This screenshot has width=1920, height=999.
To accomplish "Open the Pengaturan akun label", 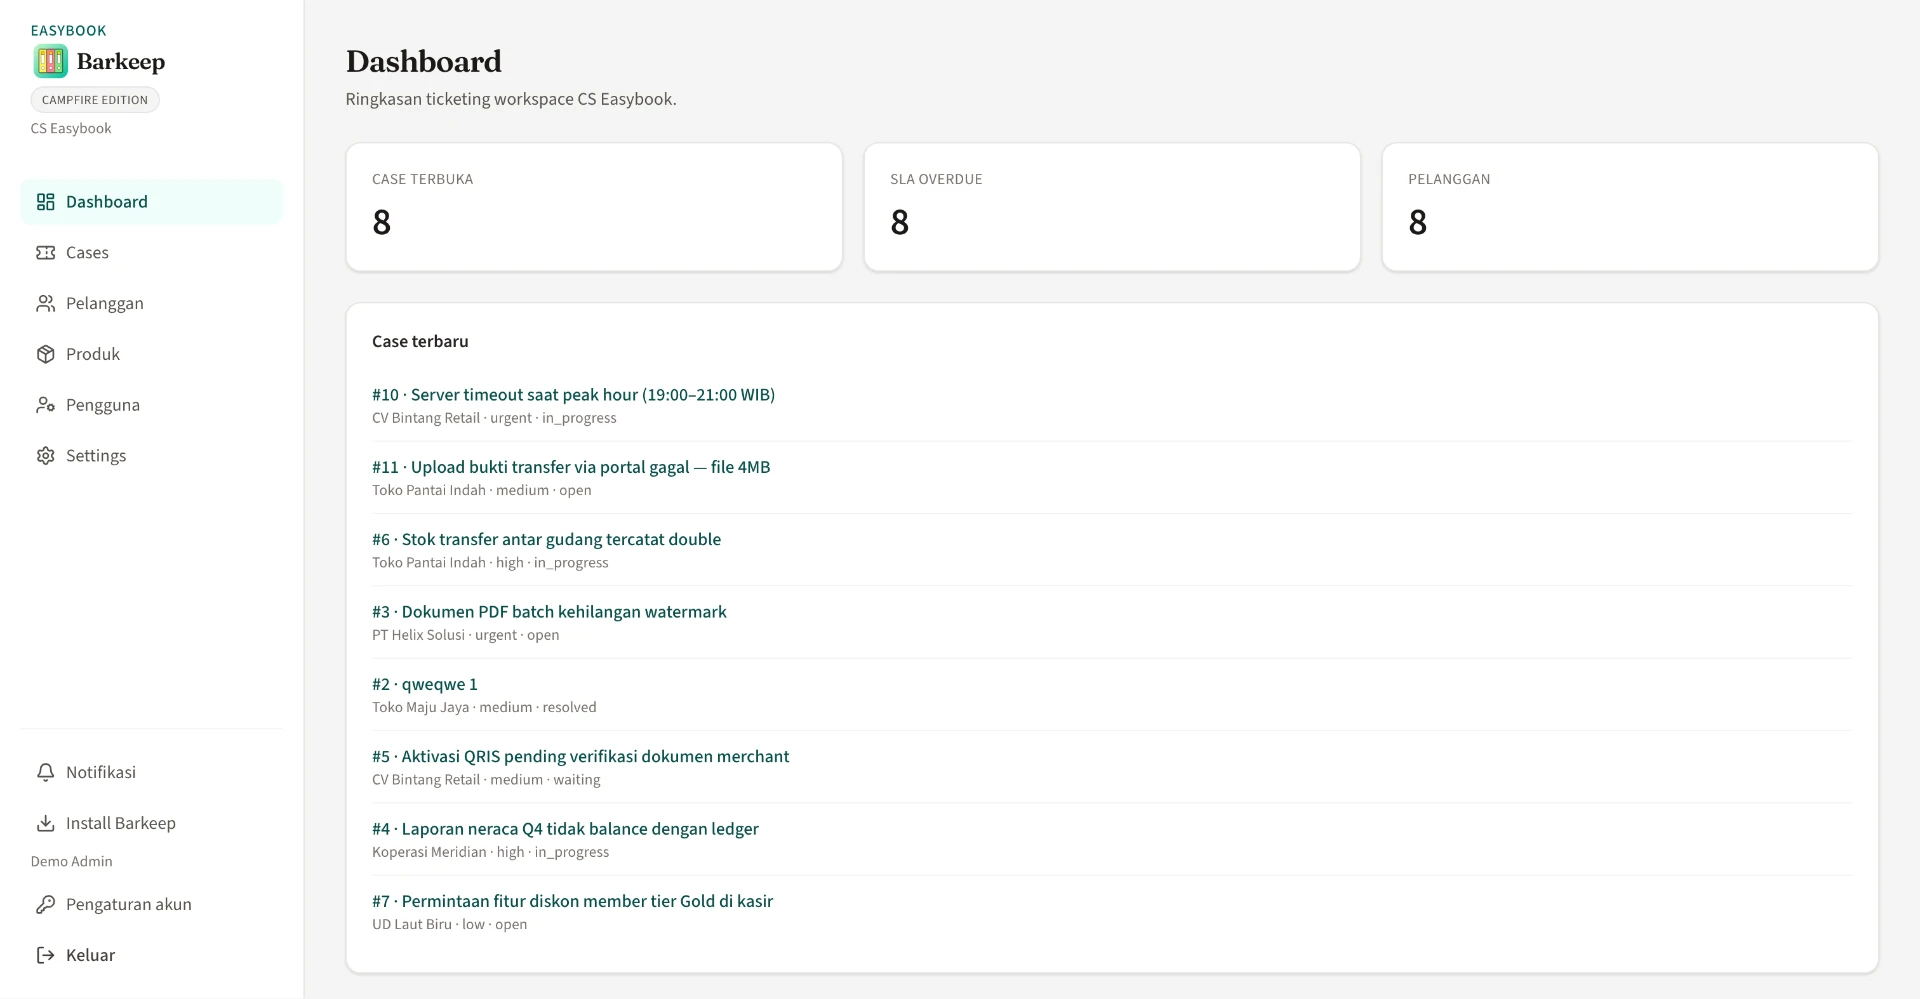I will pyautogui.click(x=129, y=904).
